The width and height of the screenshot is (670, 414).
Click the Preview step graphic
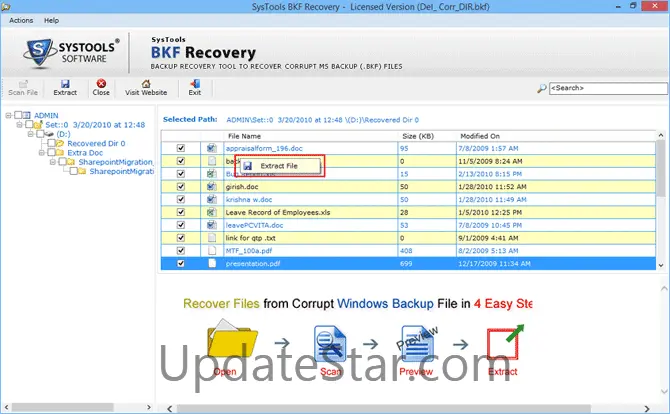click(417, 344)
